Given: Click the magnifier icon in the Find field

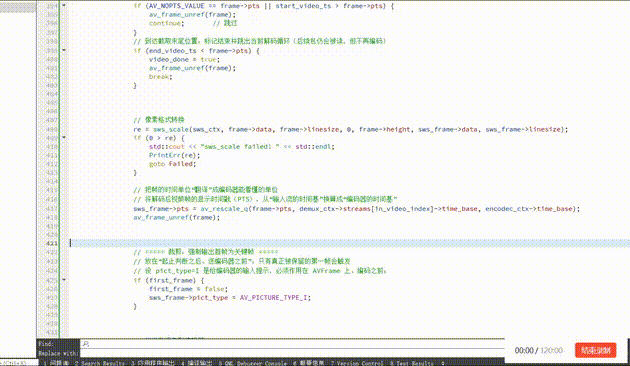Looking at the screenshot, I should point(86,344).
